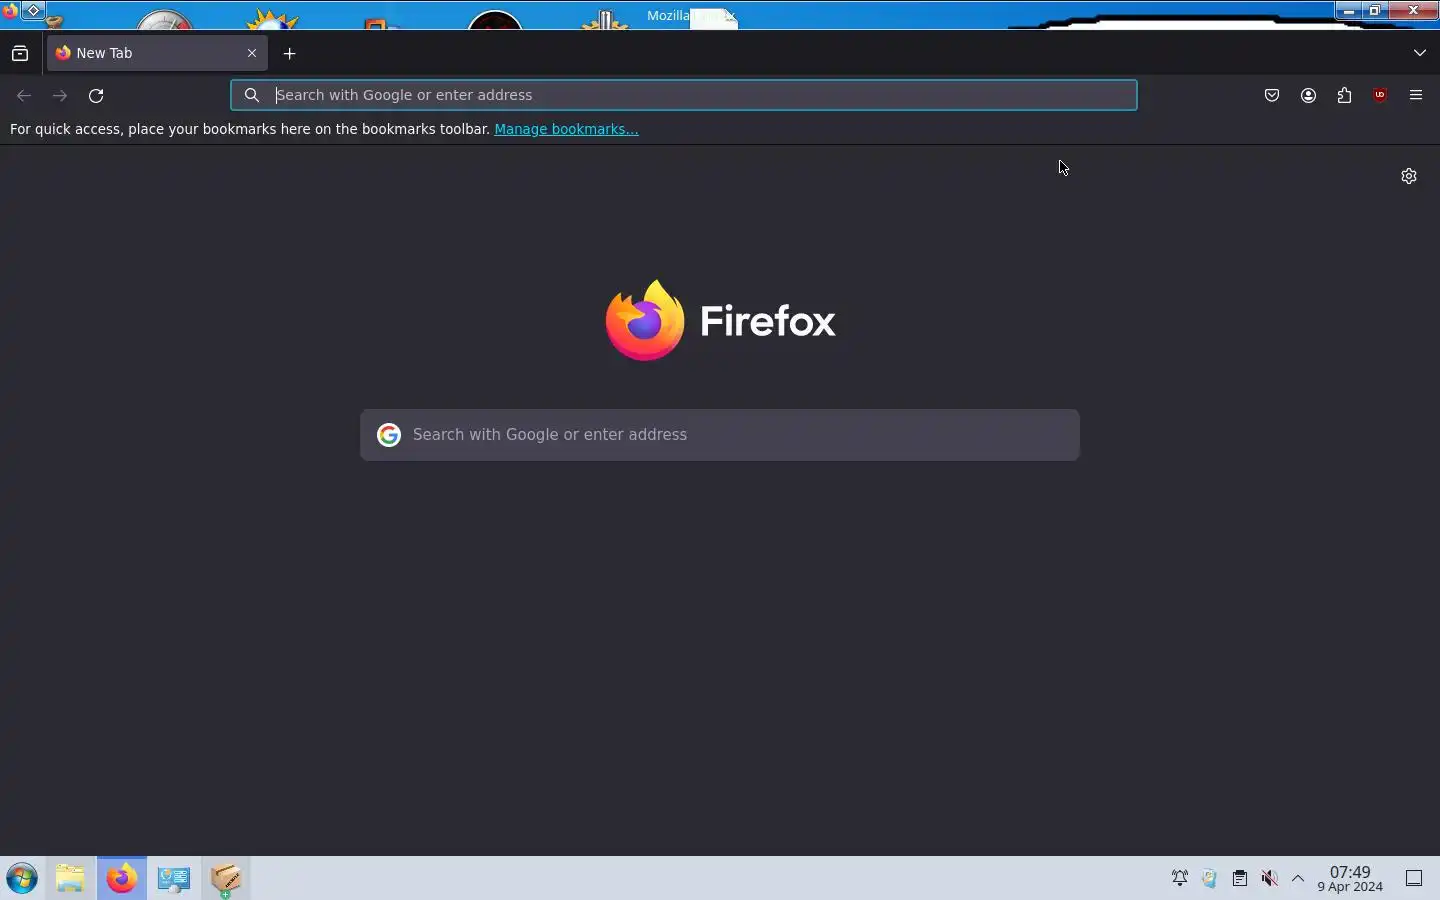1440x900 pixels.
Task: Click the Save to Pocket icon
Action: point(1273,96)
